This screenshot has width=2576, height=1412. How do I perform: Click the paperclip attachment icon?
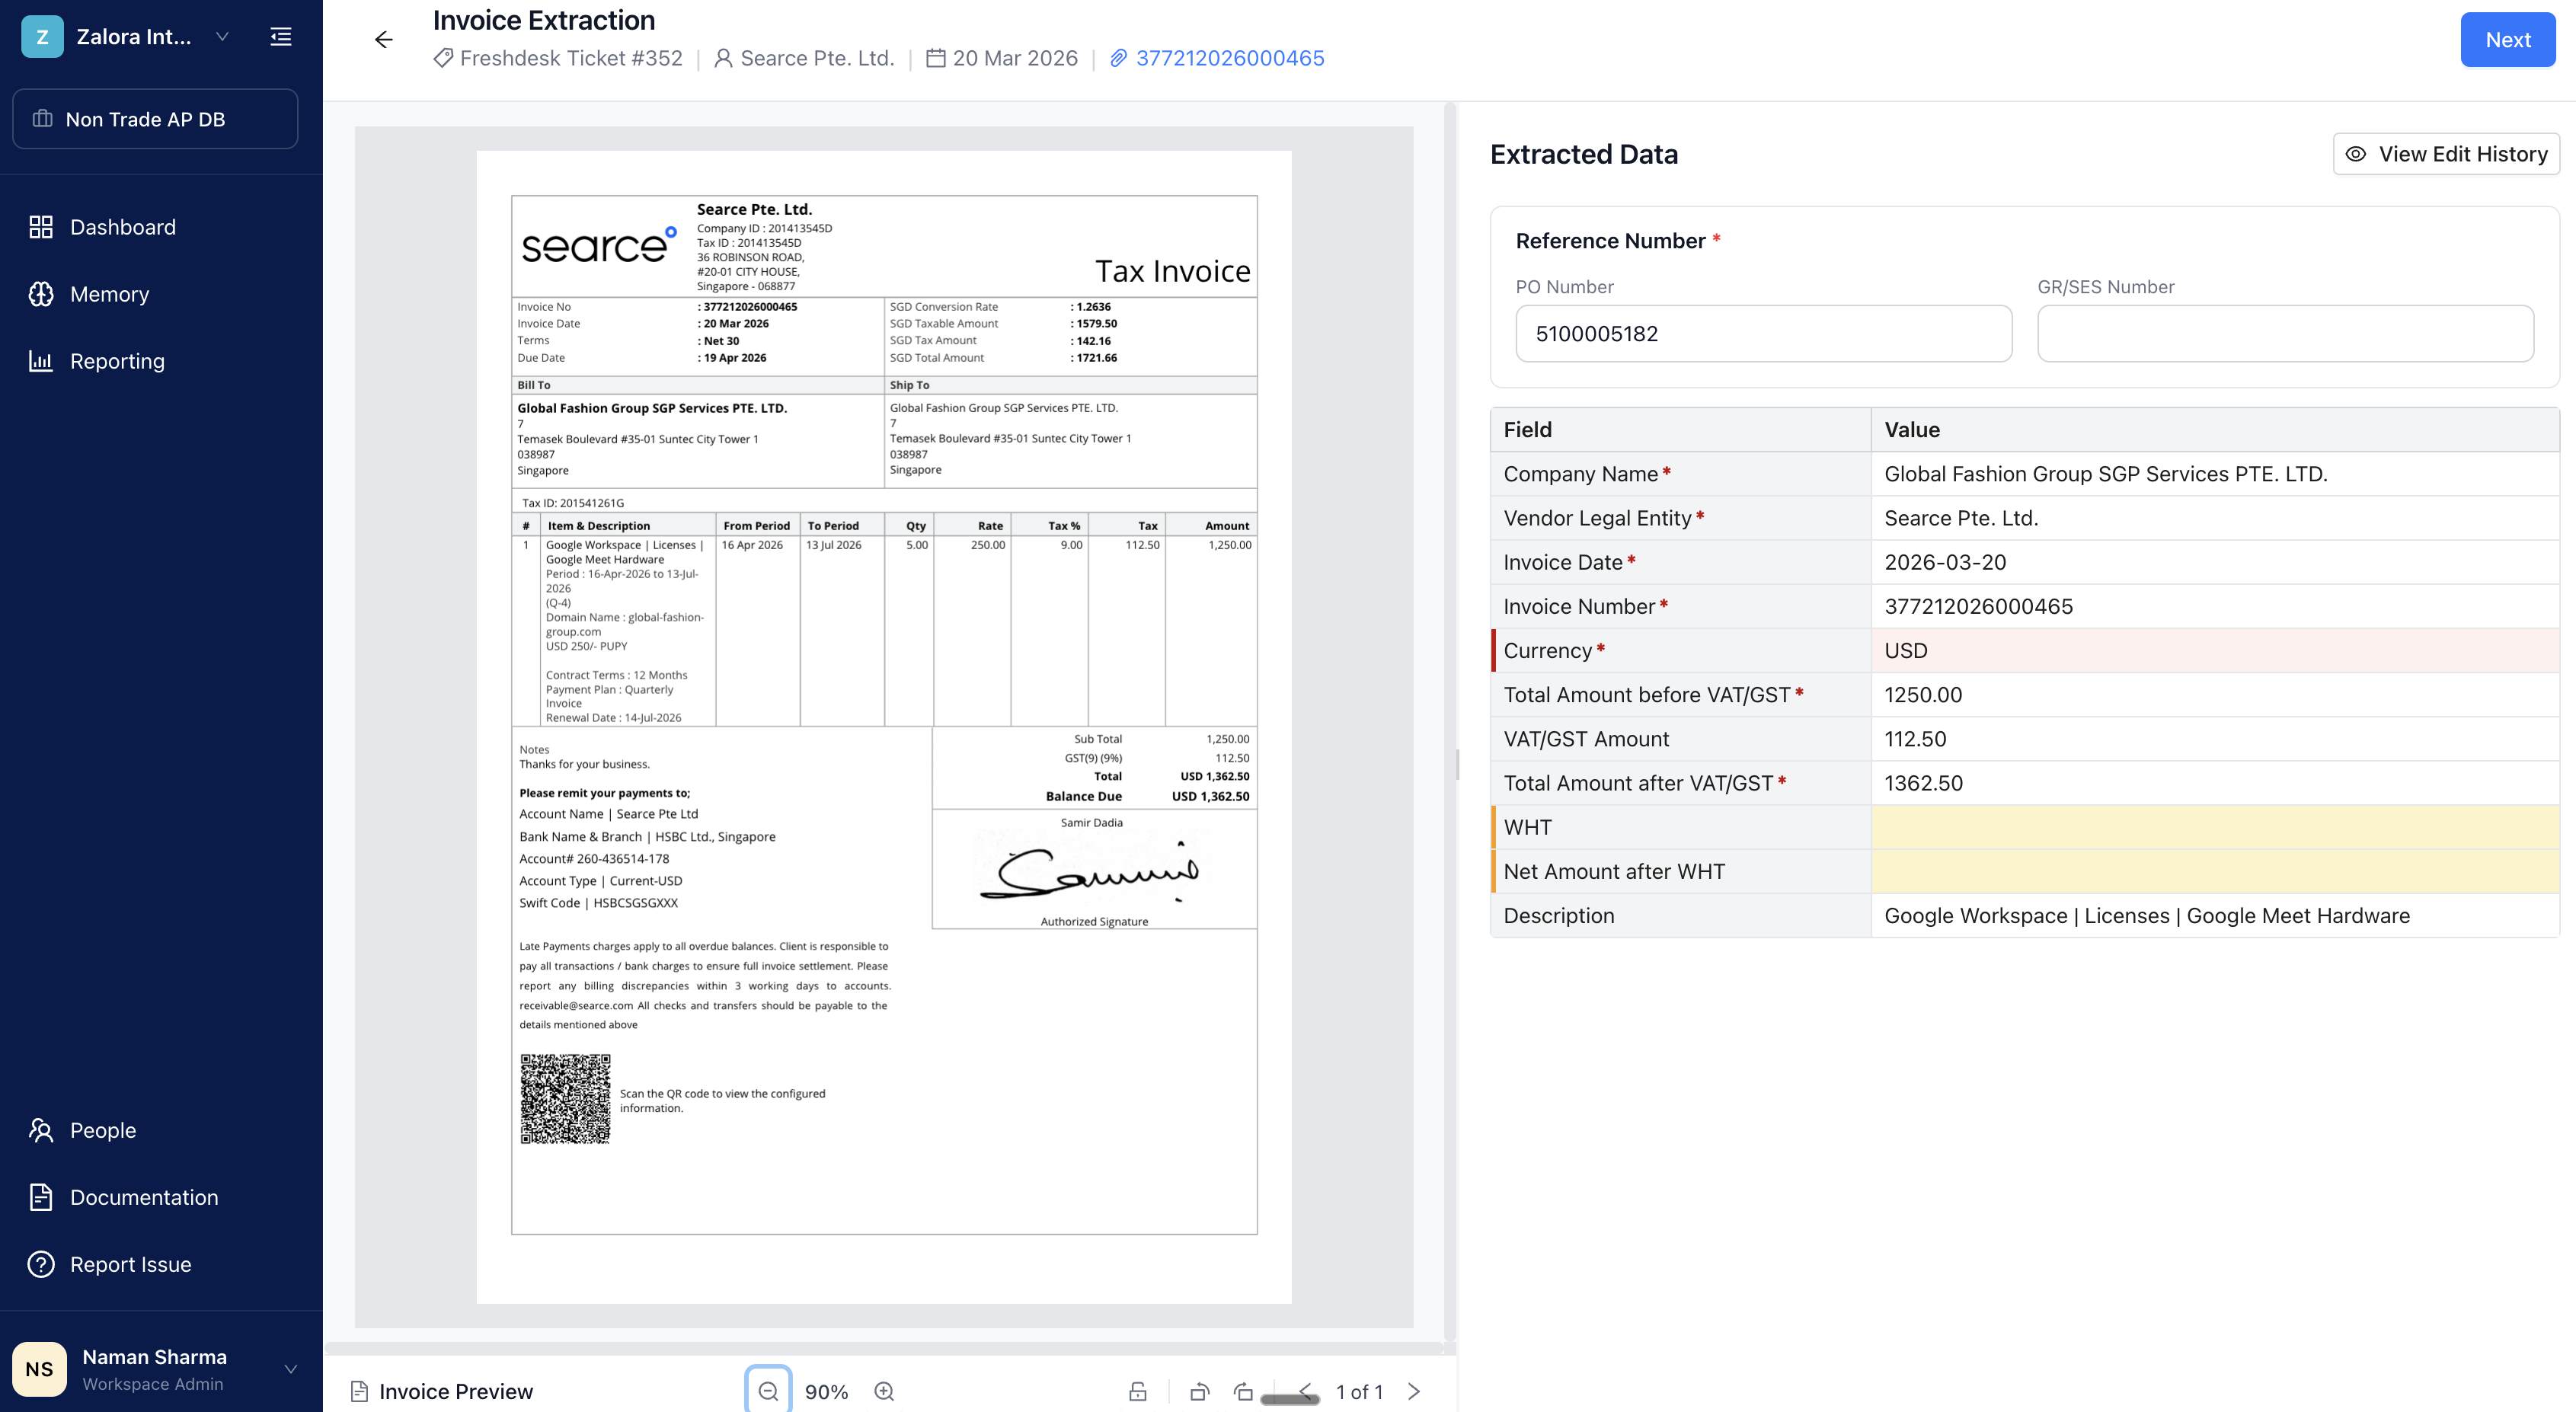[x=1119, y=58]
